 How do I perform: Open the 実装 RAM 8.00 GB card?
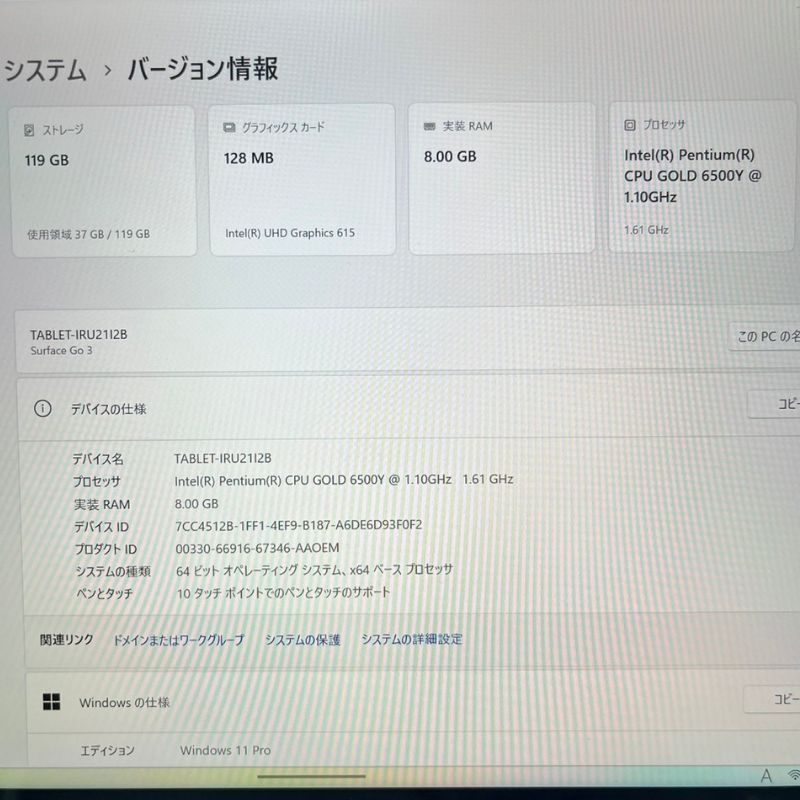502,178
